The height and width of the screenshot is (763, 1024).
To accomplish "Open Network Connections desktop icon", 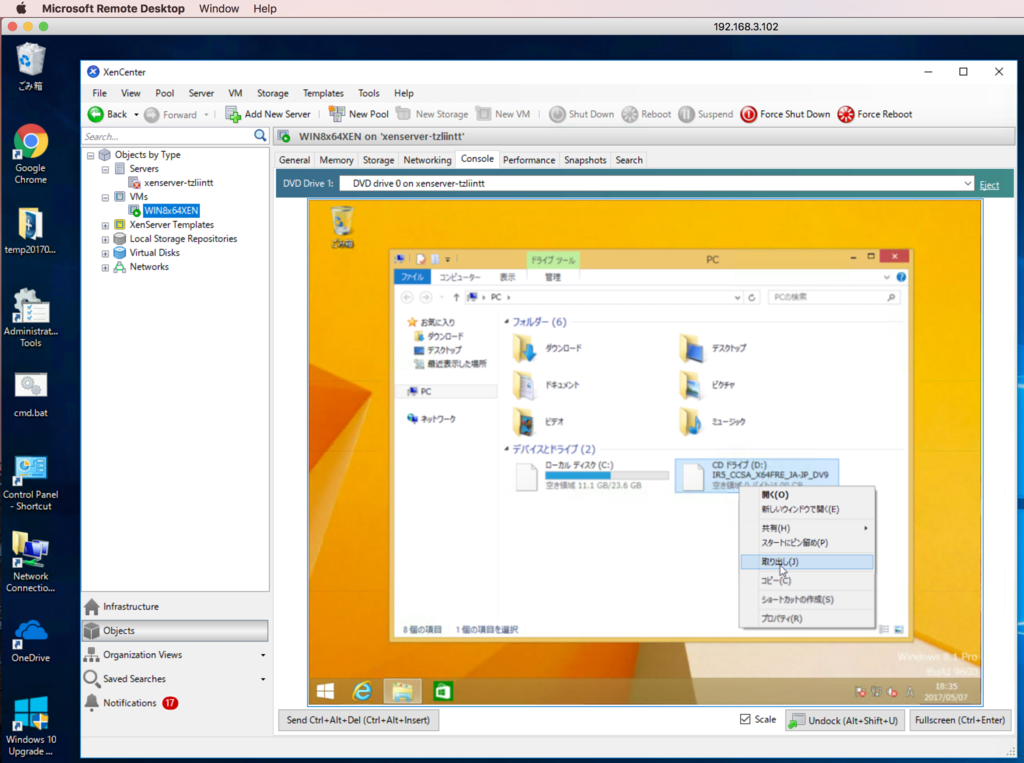I will [30, 562].
